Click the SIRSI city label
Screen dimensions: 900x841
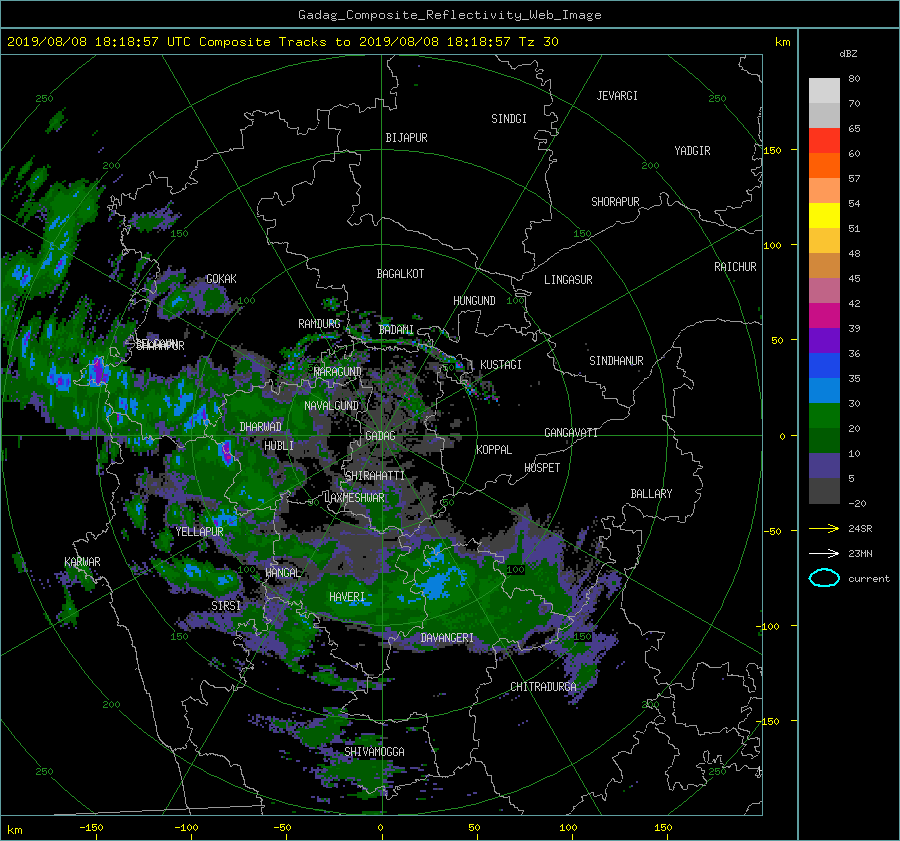226,606
